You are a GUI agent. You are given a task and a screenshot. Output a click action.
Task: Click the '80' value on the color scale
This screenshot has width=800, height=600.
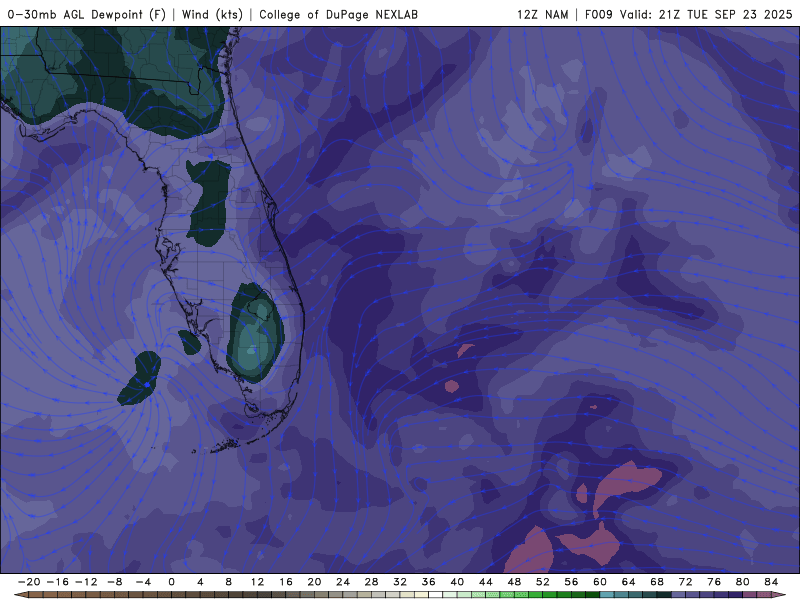(x=743, y=582)
